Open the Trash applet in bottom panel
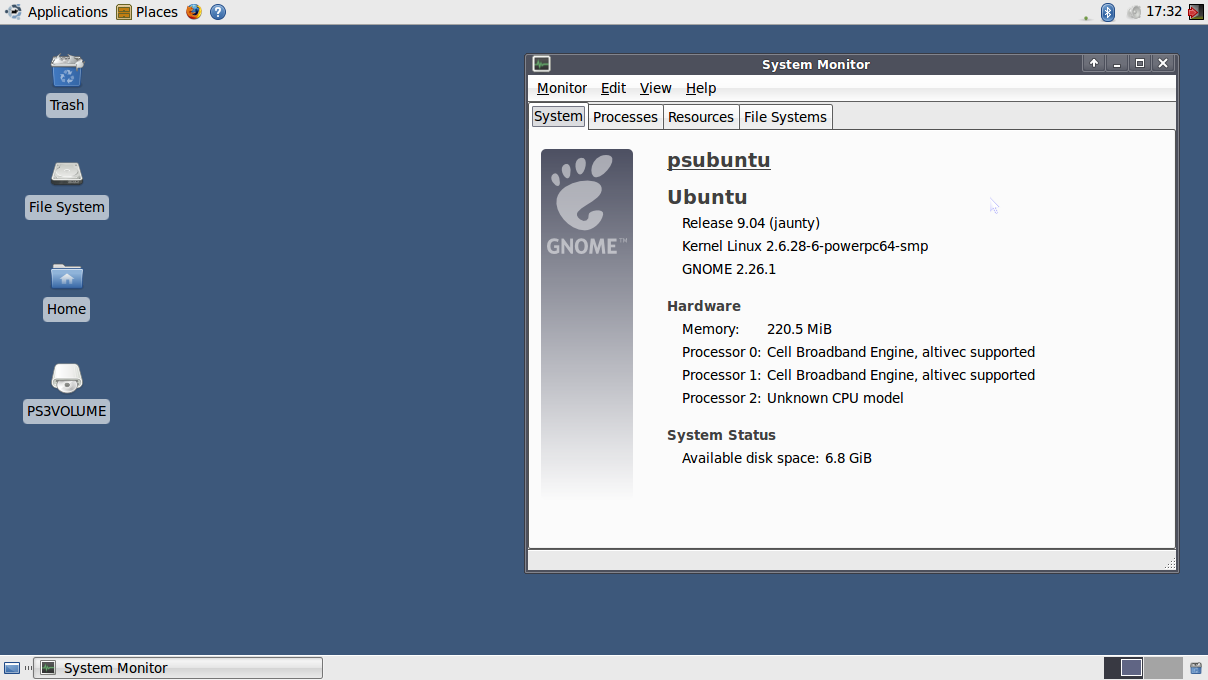The height and width of the screenshot is (680, 1208). pos(1195,668)
